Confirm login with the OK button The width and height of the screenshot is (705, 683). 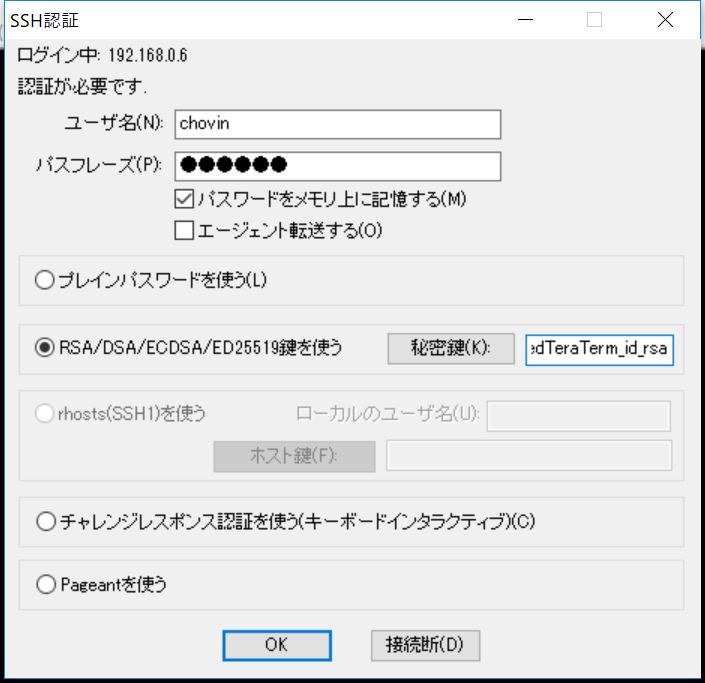277,645
